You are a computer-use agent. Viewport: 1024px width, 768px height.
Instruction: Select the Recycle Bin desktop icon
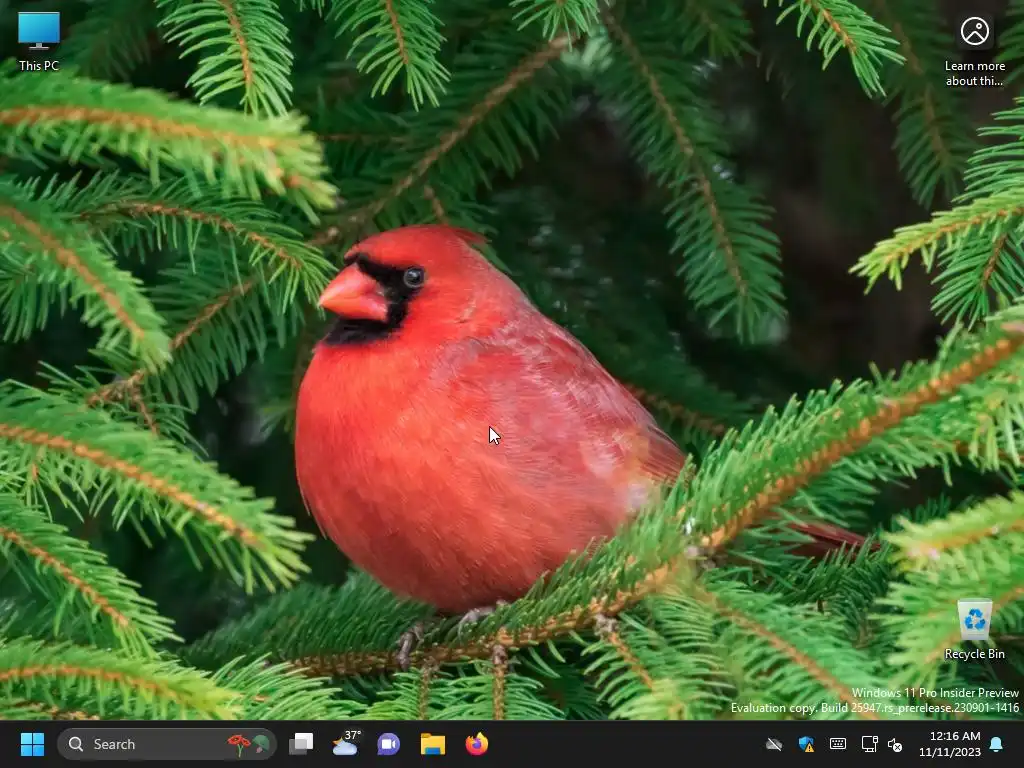974,629
